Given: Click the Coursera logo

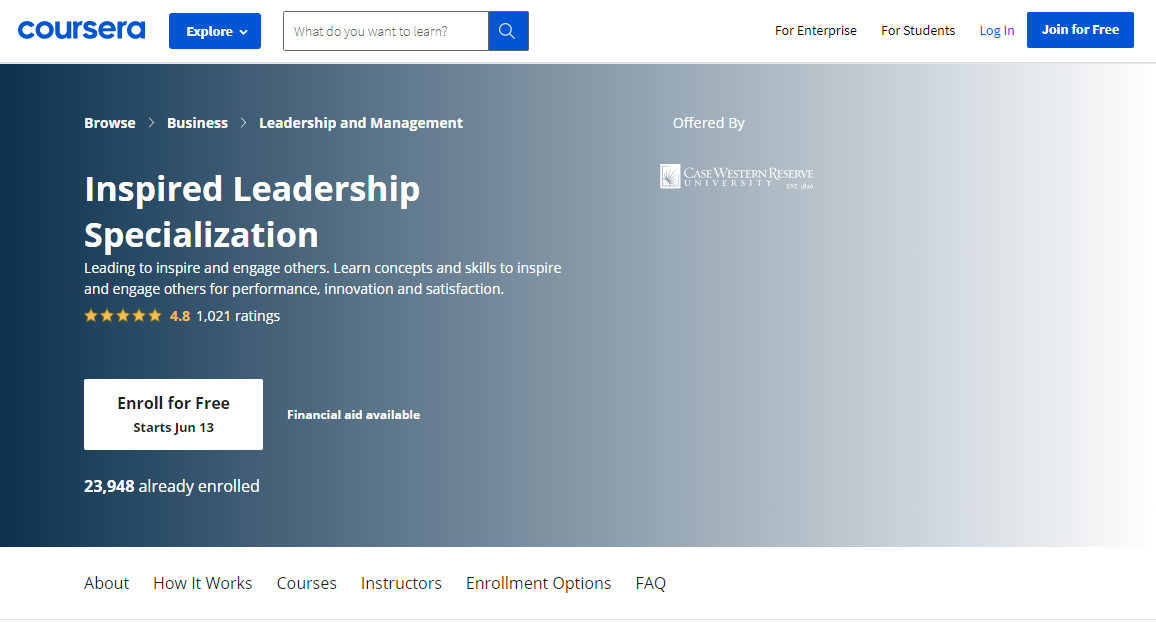Looking at the screenshot, I should click(81, 29).
